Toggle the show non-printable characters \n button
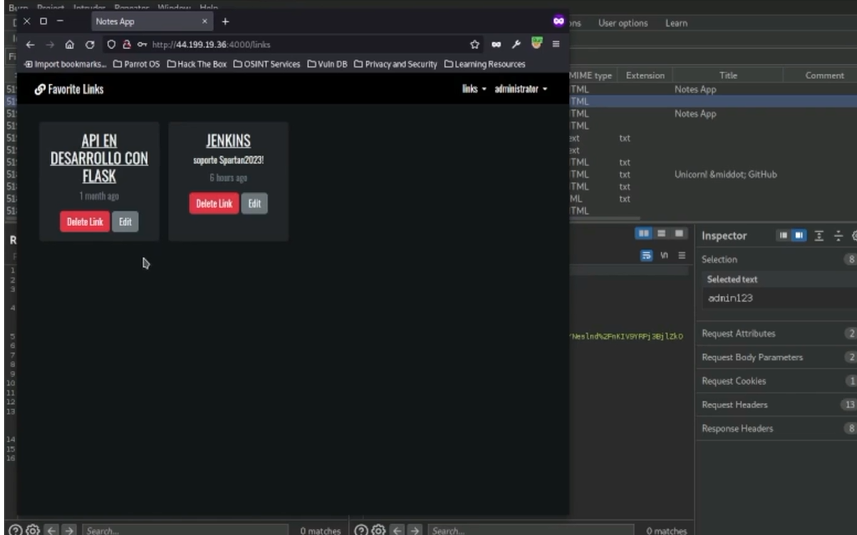Screen dimensions: 857x535 tap(663, 255)
